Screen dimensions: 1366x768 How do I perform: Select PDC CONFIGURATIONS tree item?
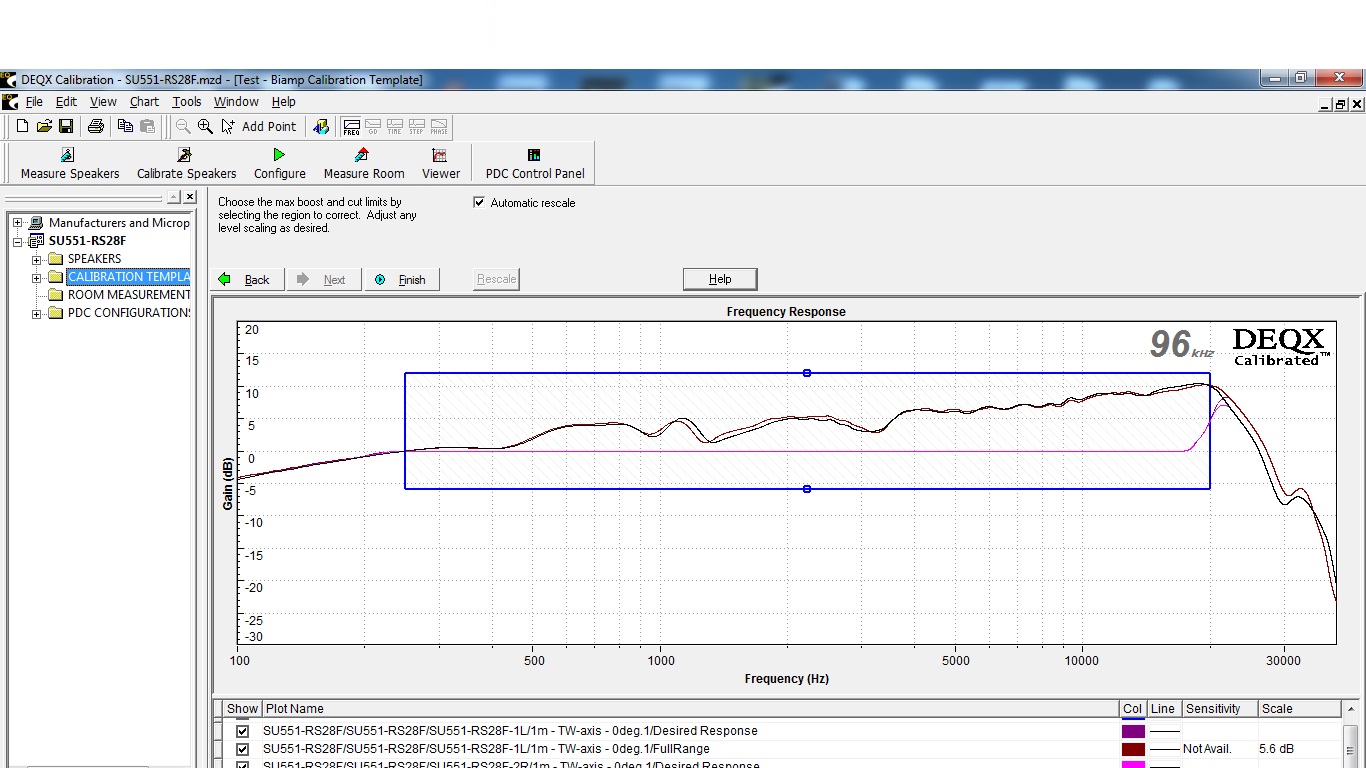tap(119, 313)
